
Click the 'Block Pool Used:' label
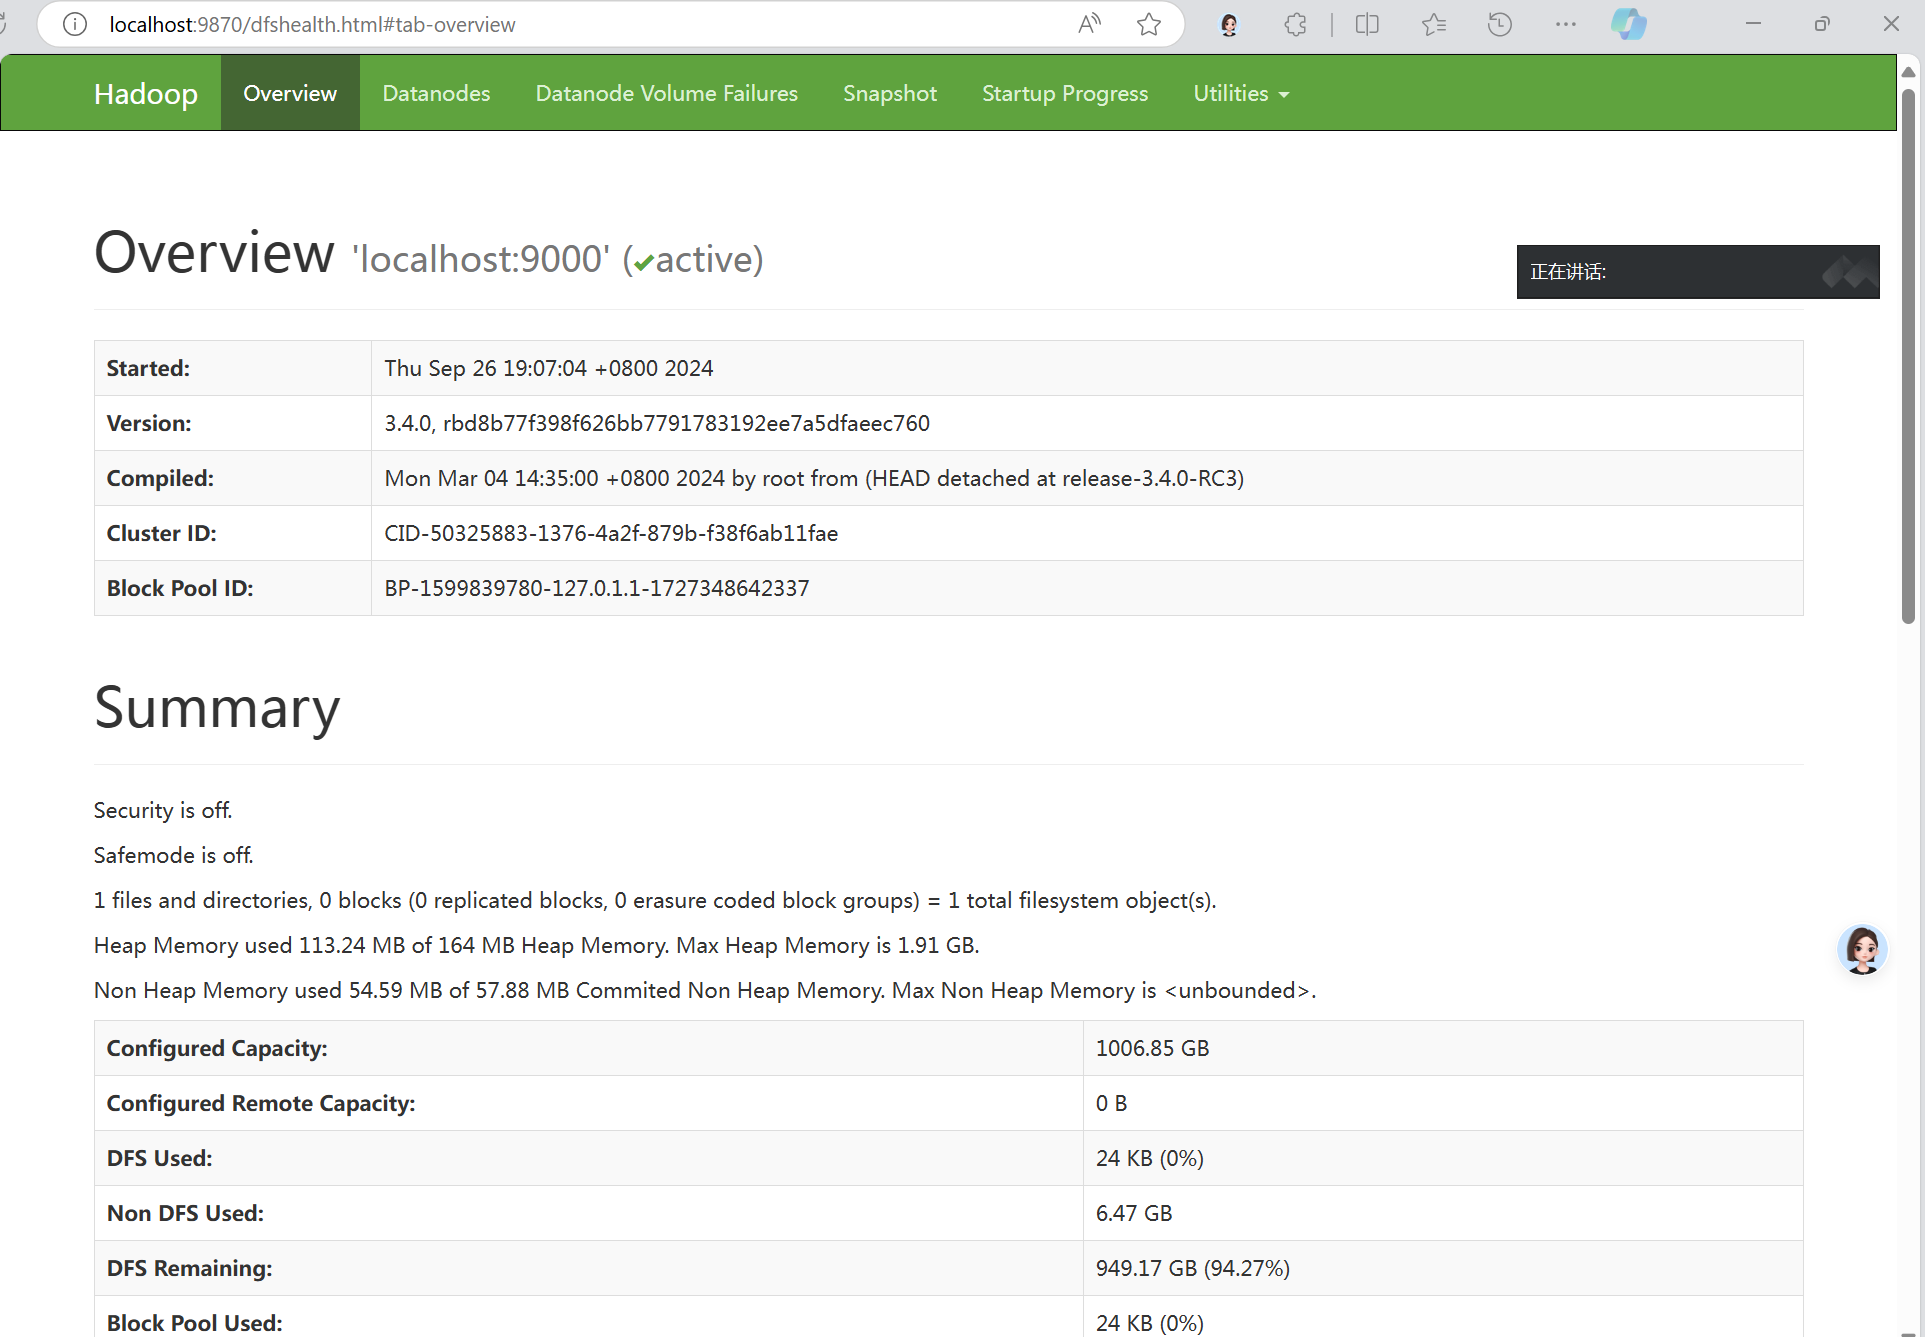pos(195,1323)
